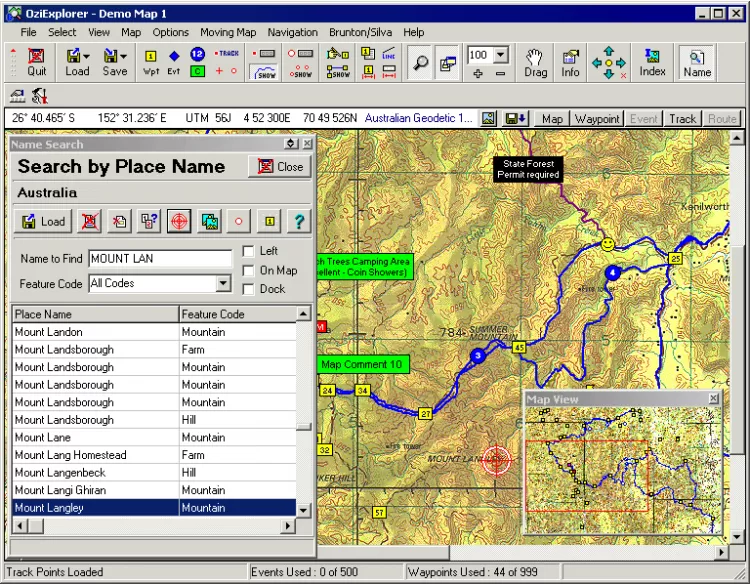Screen dimensions: 750x584
Task: Open the Moving Map menu
Action: tap(227, 32)
